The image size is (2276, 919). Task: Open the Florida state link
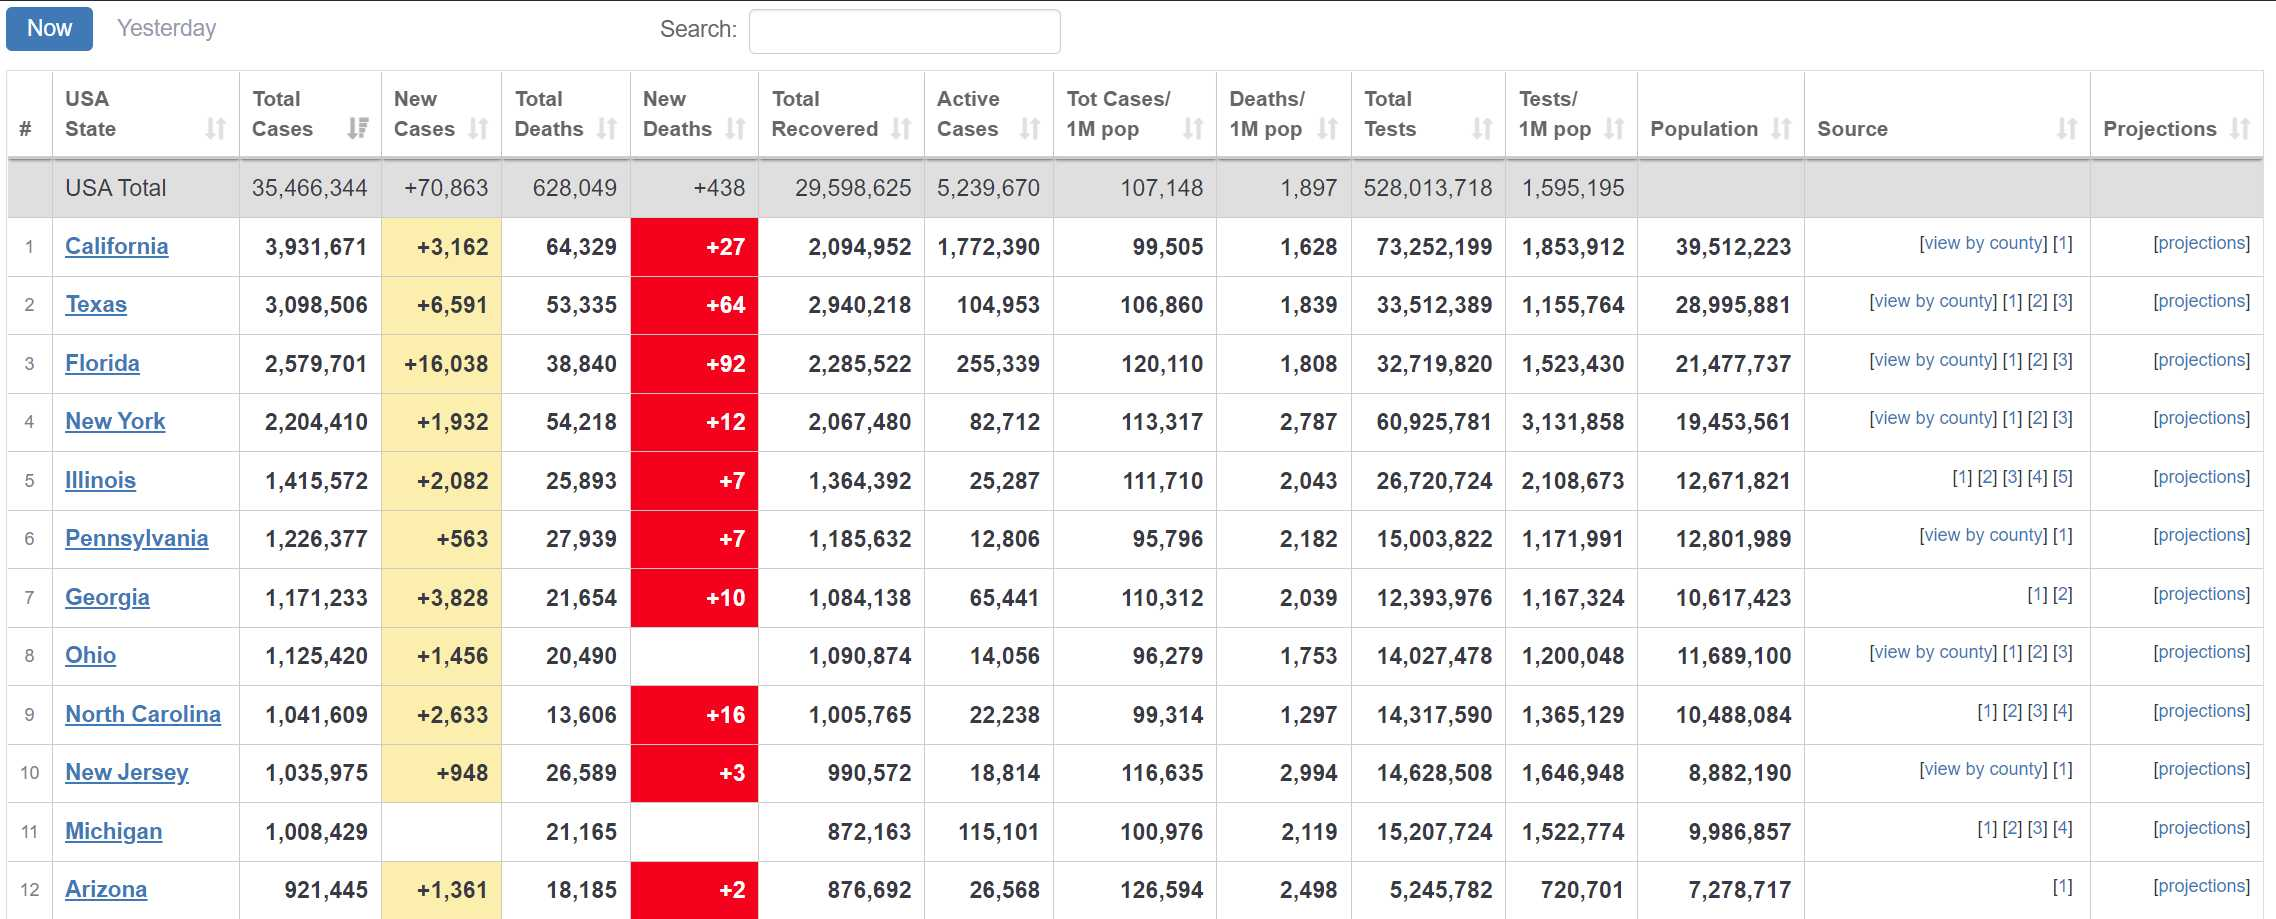pyautogui.click(x=102, y=363)
